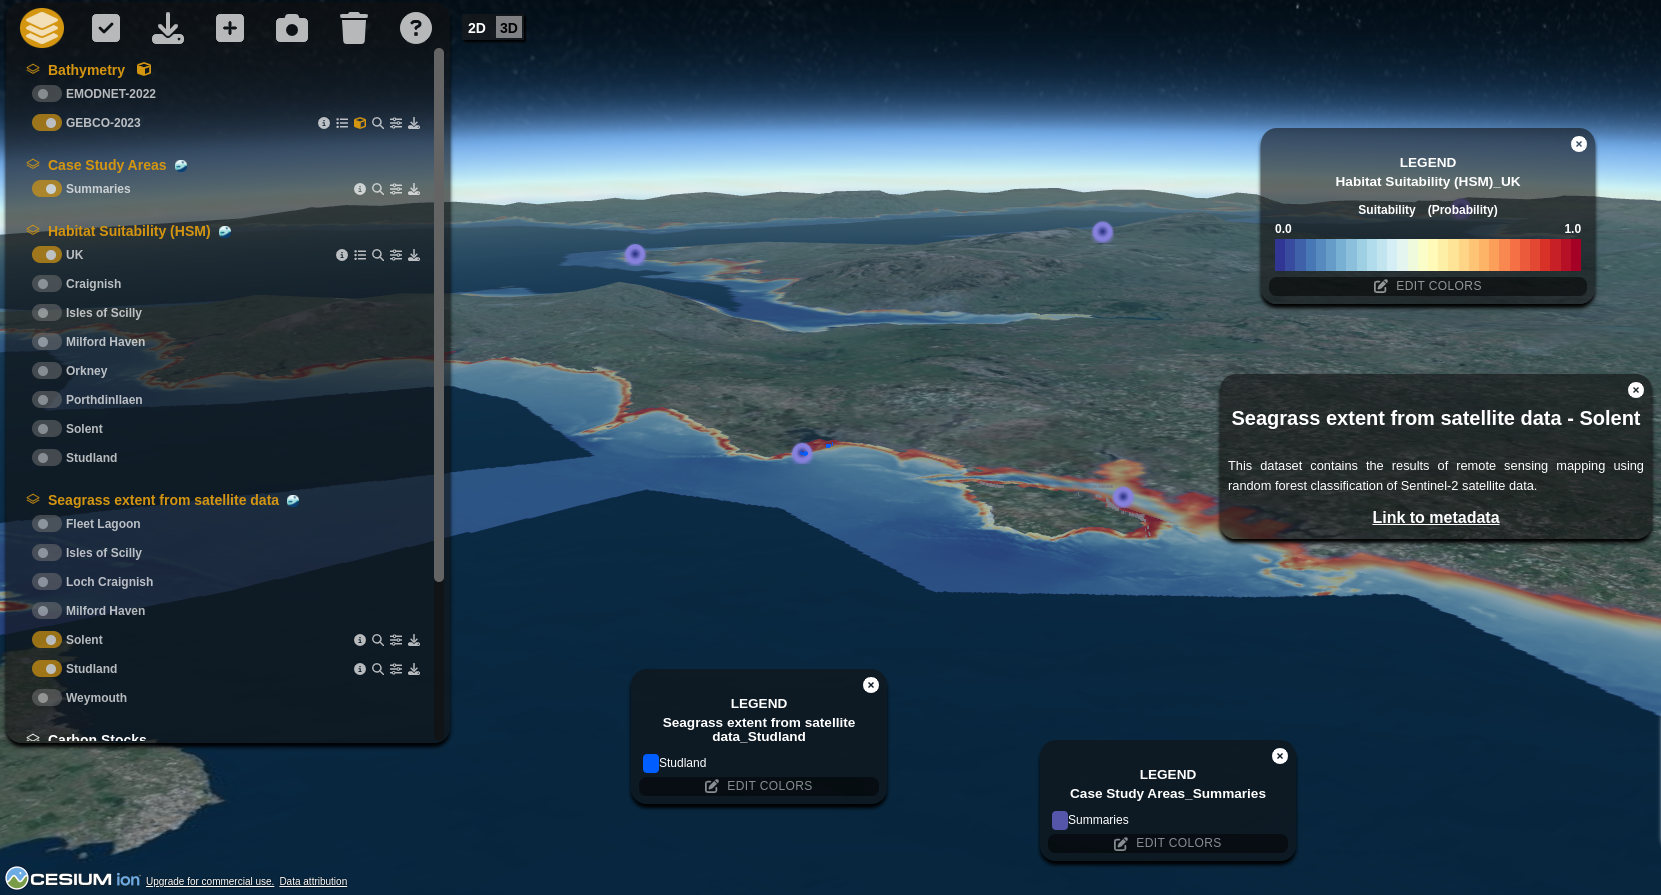Enable the HSM Orkney layer
This screenshot has width=1661, height=895.
pyautogui.click(x=46, y=371)
